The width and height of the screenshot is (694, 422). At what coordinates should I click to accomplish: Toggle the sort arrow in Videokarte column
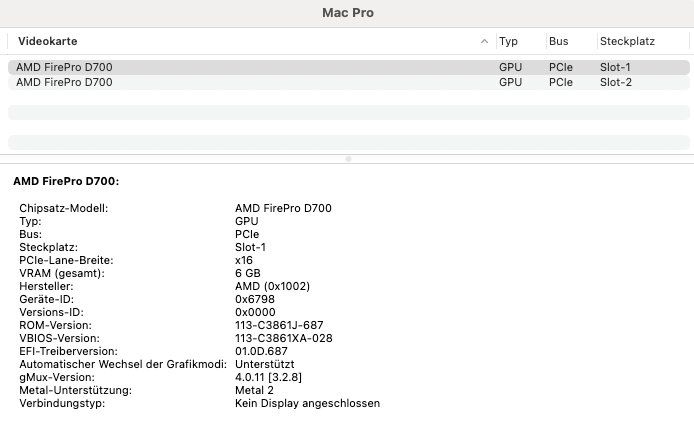(x=484, y=41)
